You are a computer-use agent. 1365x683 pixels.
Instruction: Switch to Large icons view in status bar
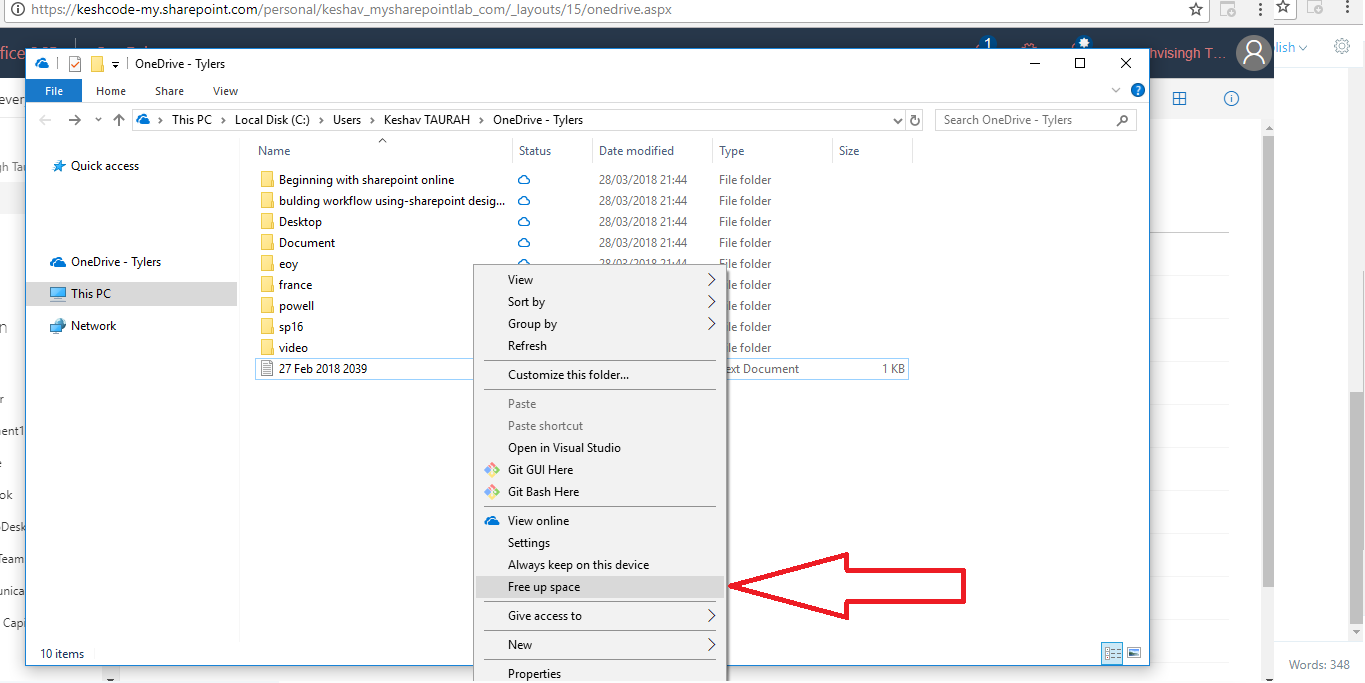click(1134, 653)
